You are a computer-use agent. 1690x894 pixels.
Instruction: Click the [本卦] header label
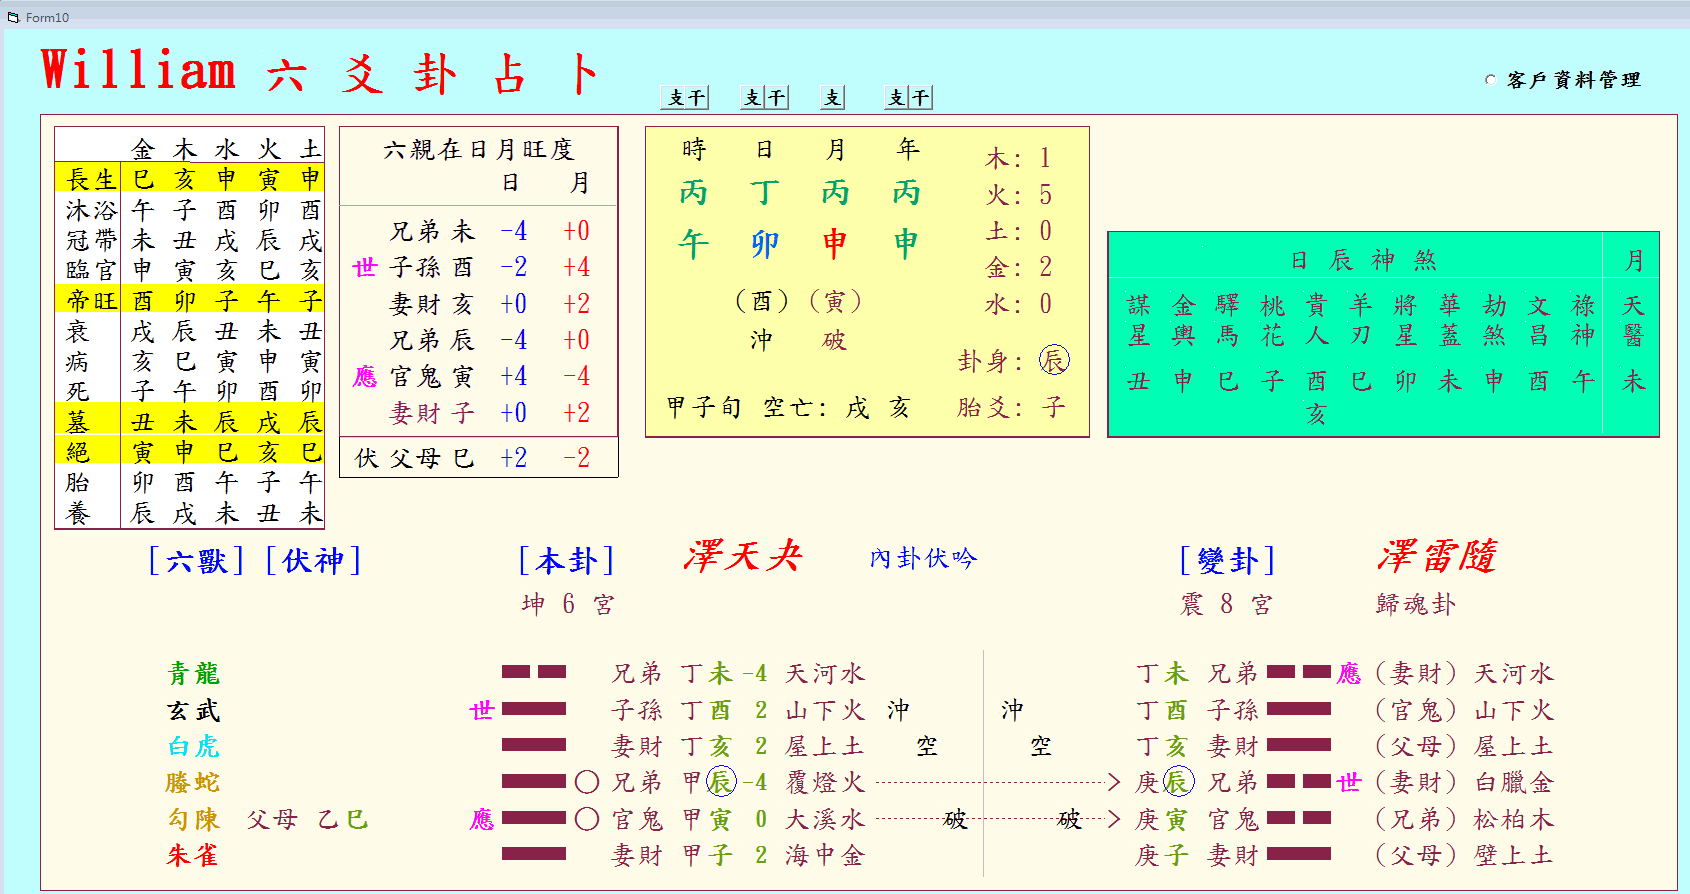(566, 561)
